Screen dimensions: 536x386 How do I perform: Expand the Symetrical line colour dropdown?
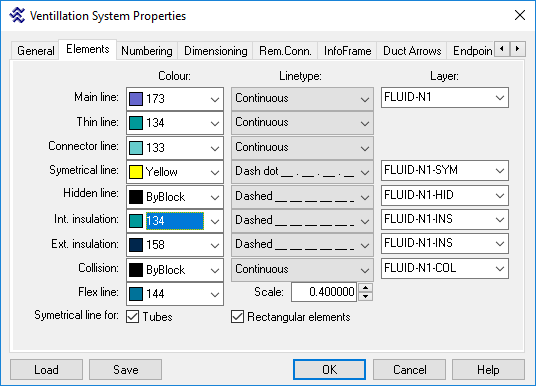[215, 172]
